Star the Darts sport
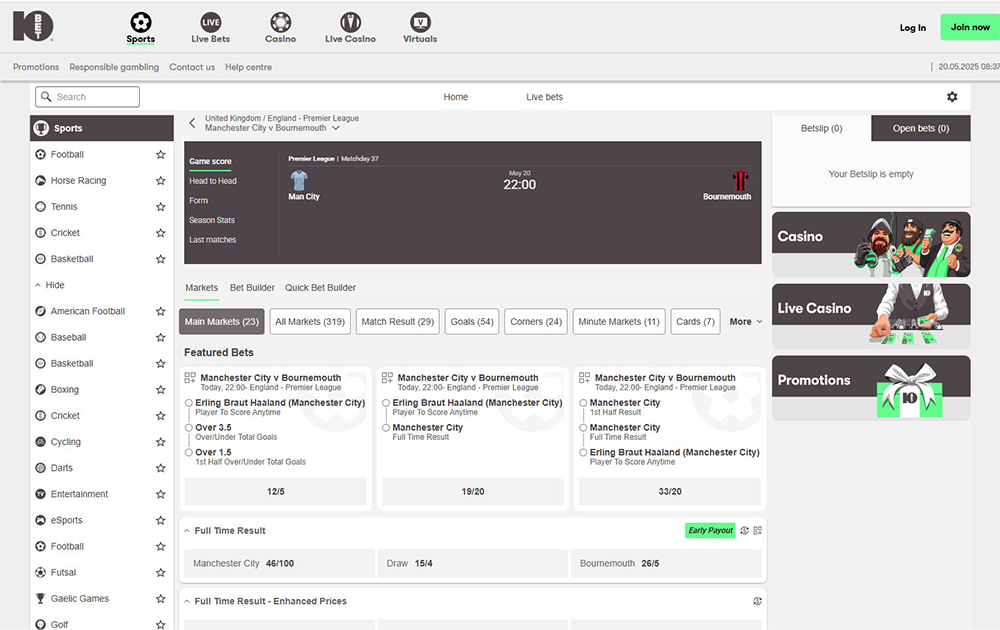 pos(161,468)
